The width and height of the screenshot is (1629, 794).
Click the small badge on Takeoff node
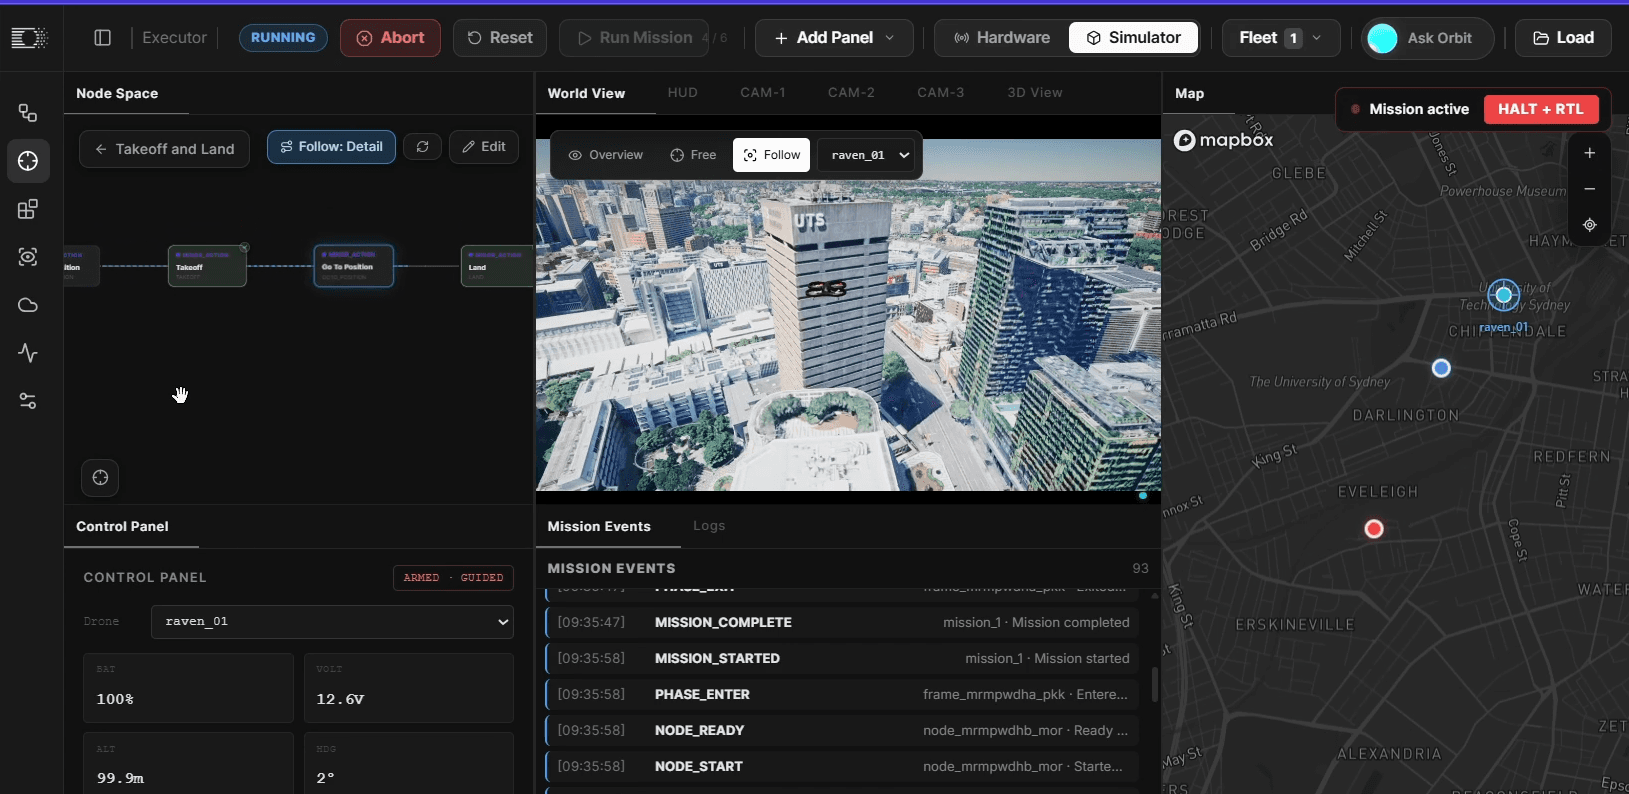click(244, 247)
